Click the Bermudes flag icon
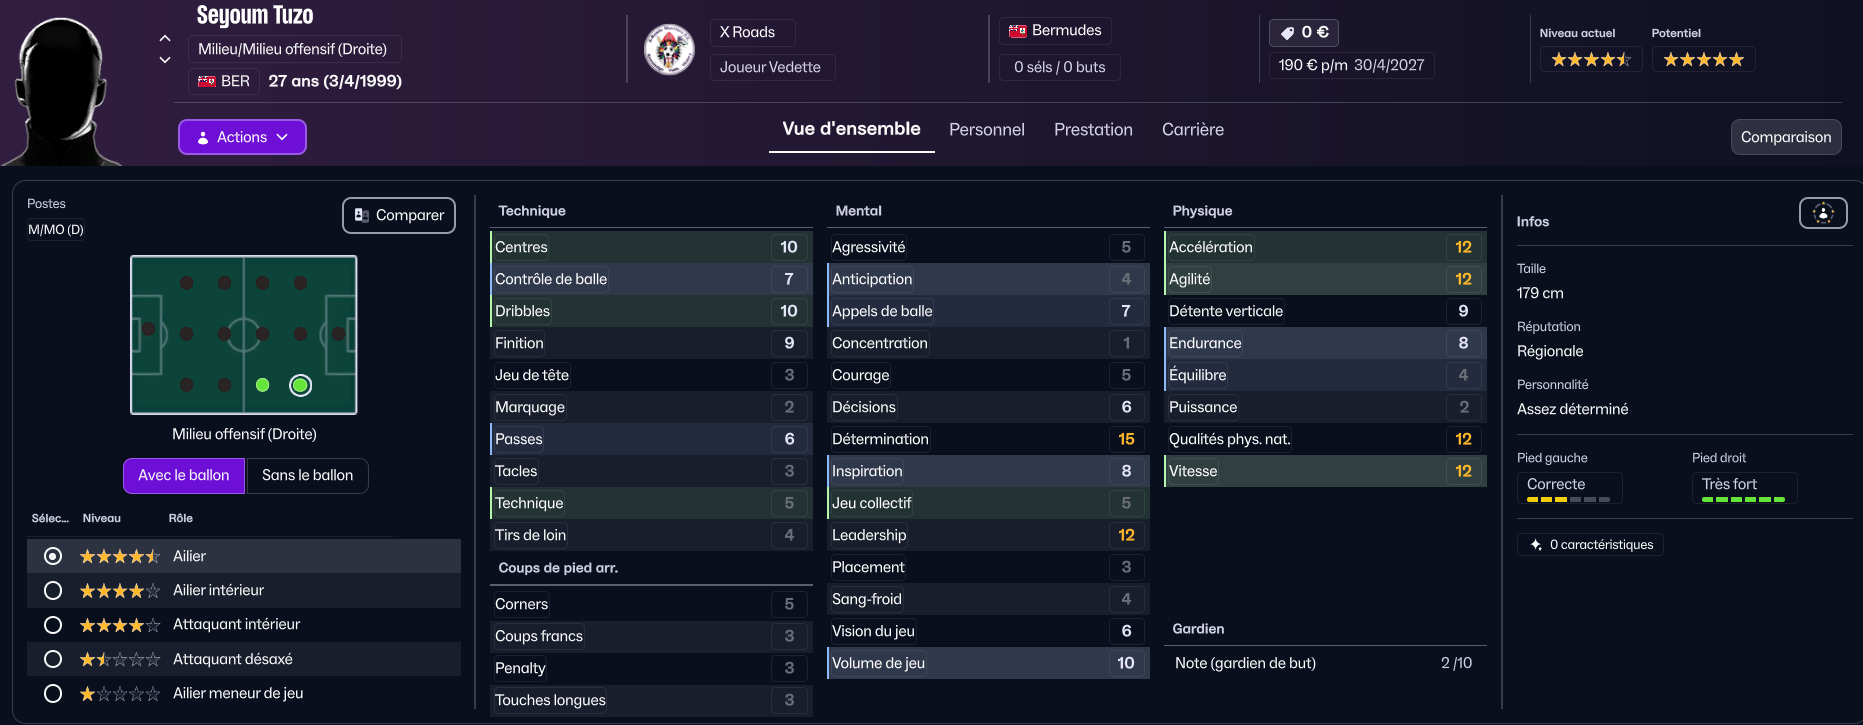 1018,31
